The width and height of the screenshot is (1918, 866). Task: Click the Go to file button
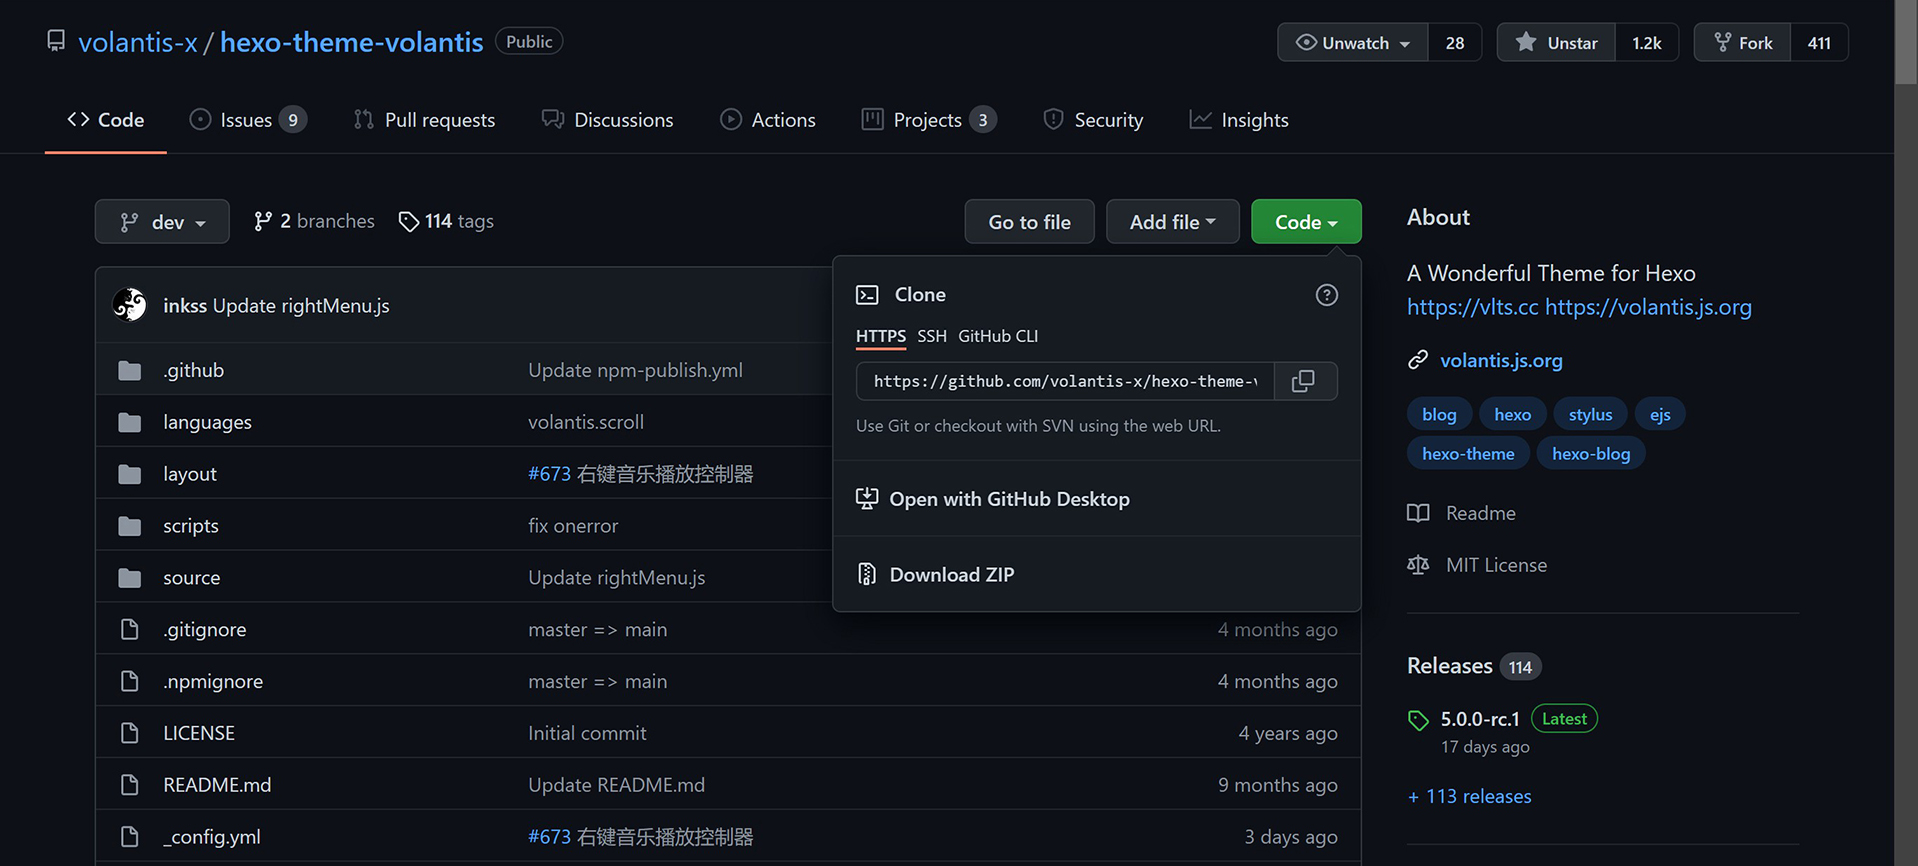1029,222
